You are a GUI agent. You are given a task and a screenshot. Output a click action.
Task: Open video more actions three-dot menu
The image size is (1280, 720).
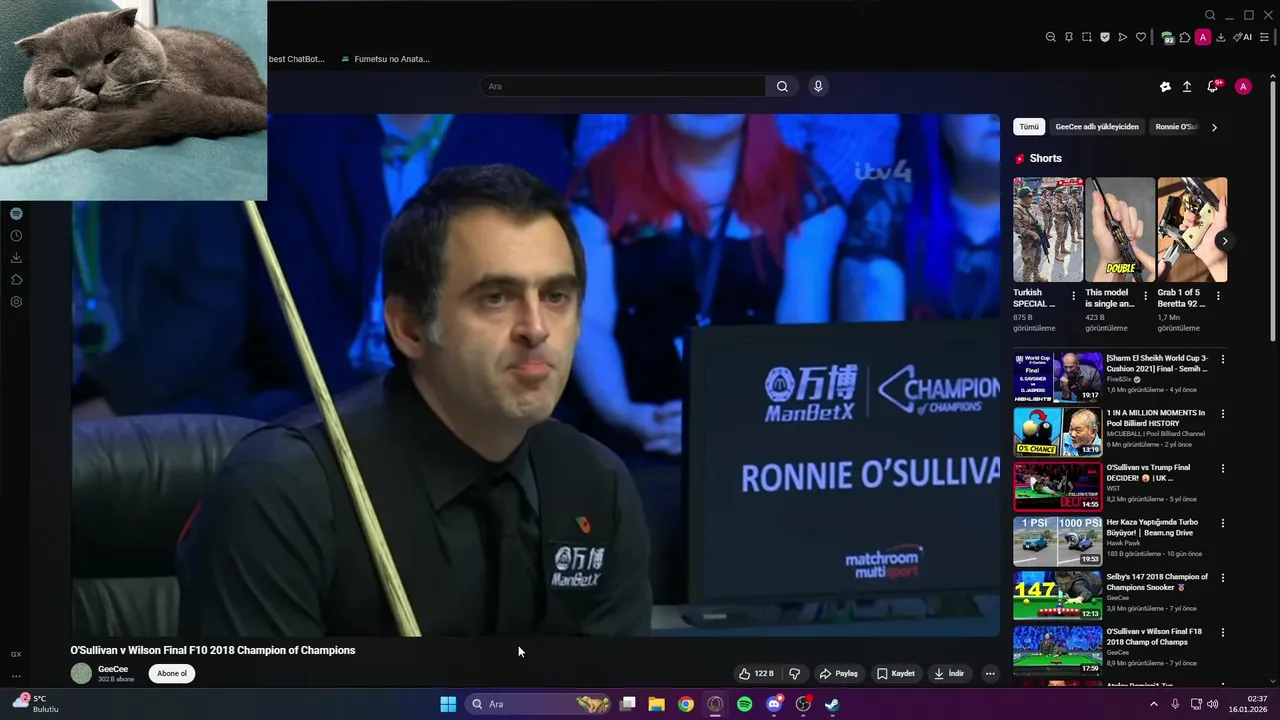[x=990, y=674]
